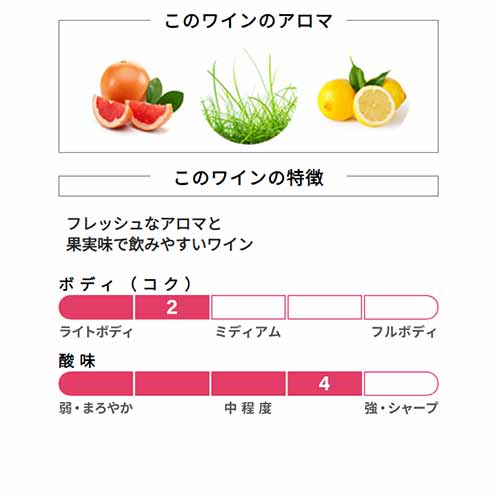Select the このワインの特徴 heading
This screenshot has width=500, height=500.
[248, 178]
